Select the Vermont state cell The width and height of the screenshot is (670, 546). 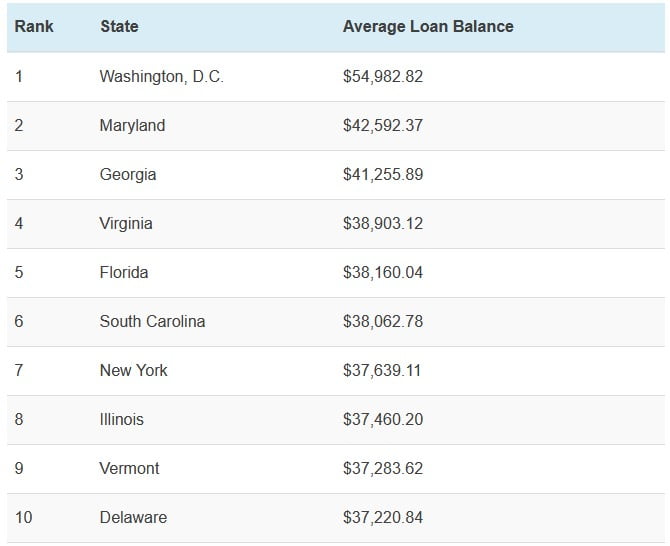pos(129,468)
